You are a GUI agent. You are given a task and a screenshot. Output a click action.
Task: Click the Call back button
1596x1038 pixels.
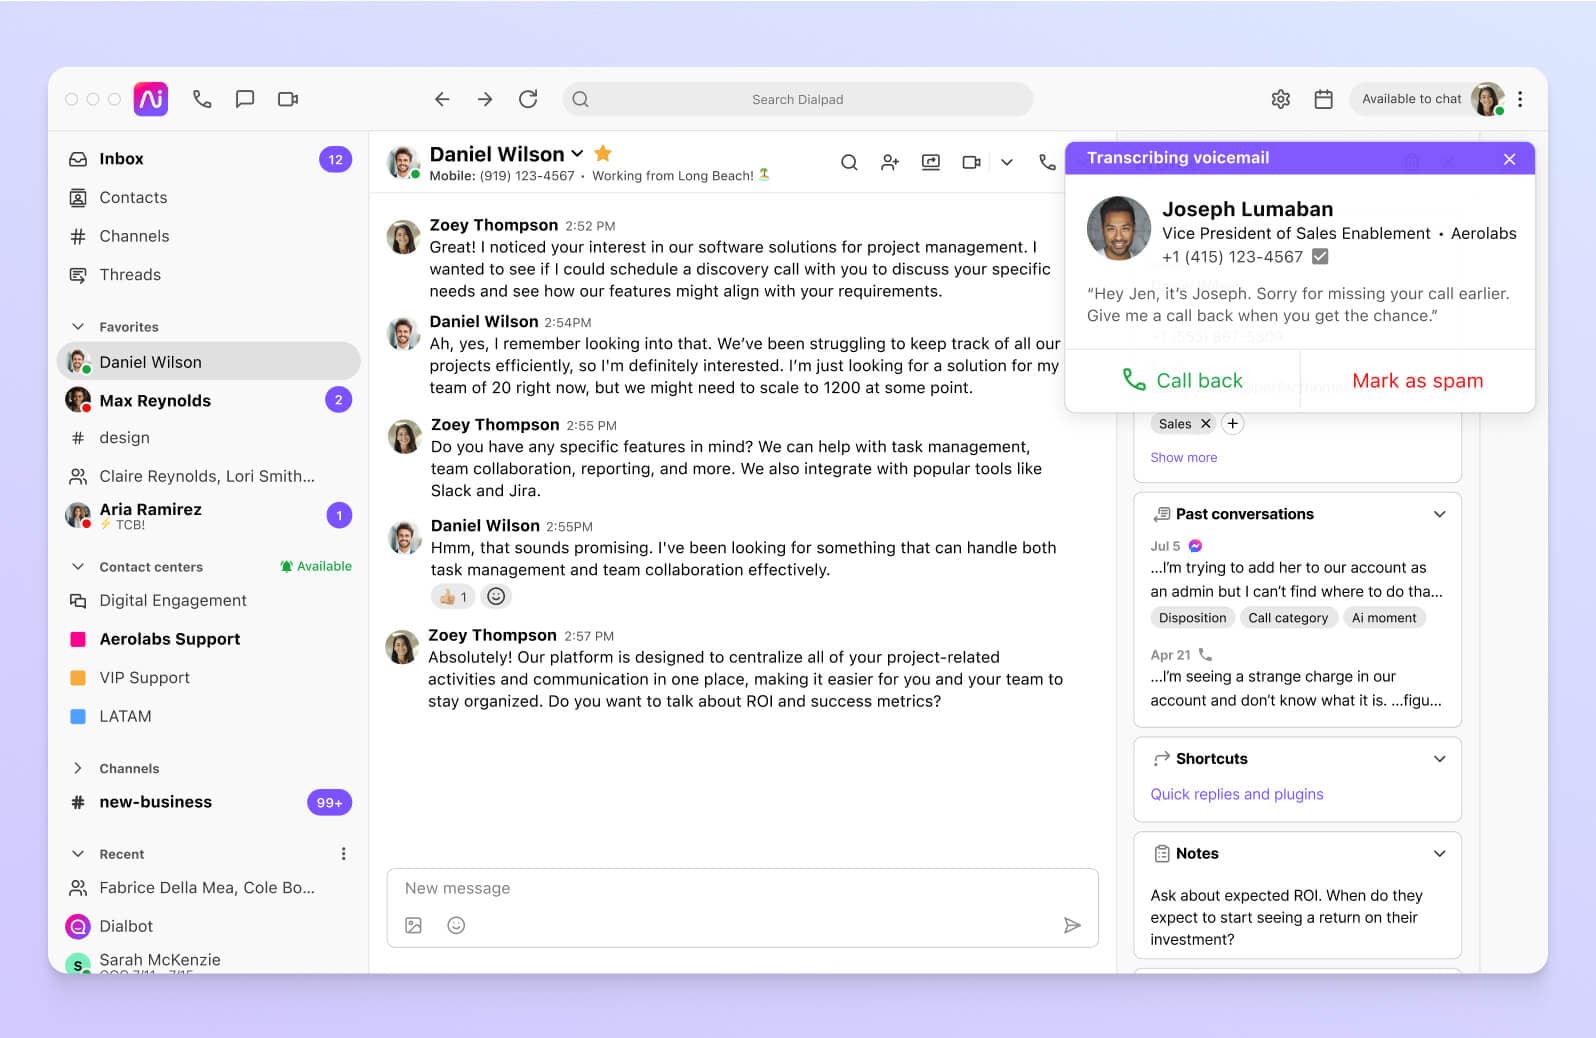[x=1183, y=381]
